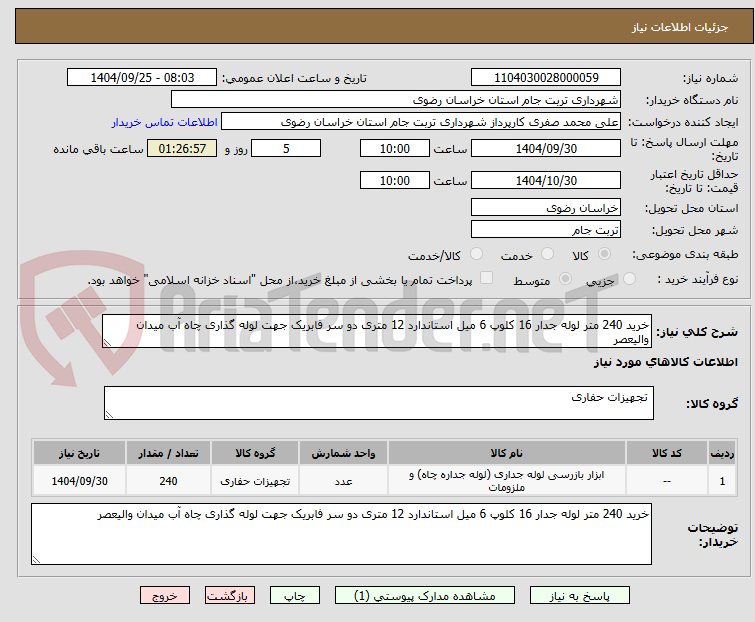Click the ردیف column header
This screenshot has width=755, height=622.
[722, 453]
